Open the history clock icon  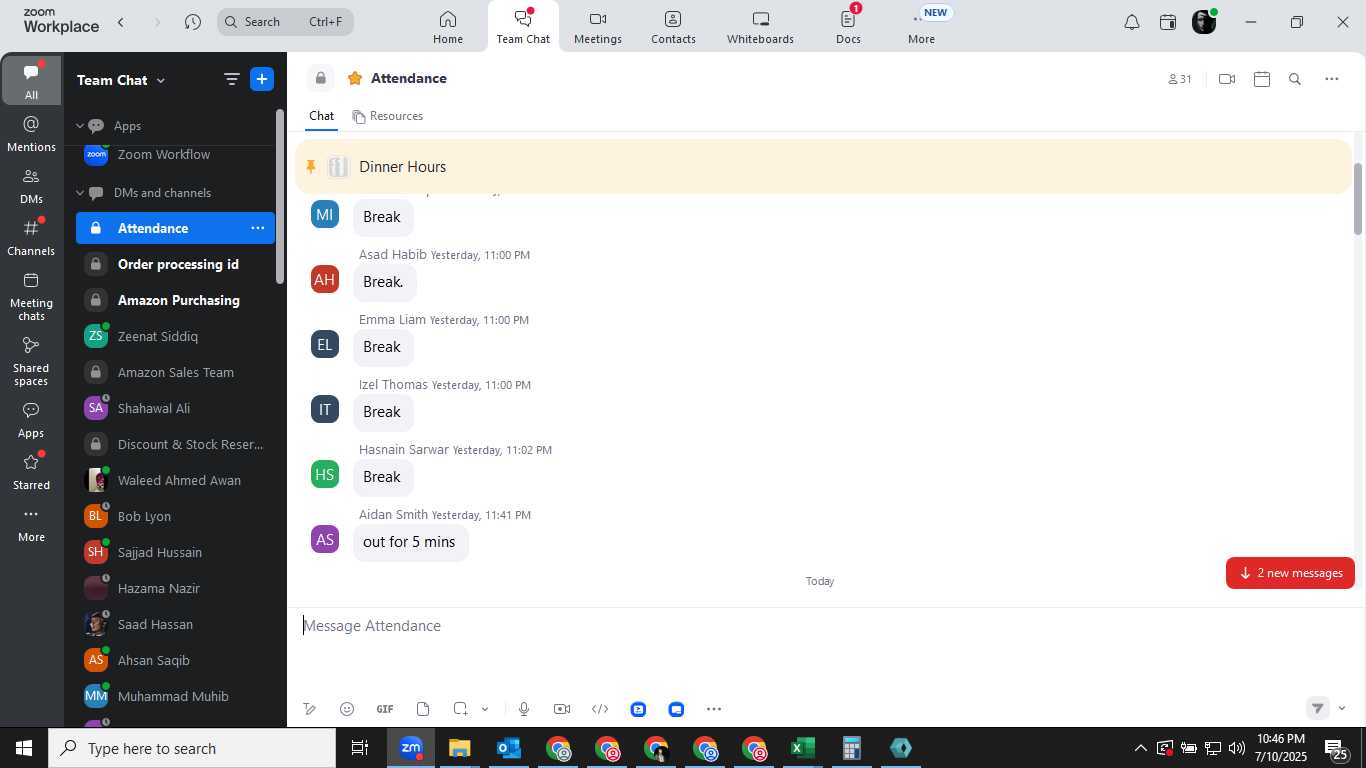193,22
